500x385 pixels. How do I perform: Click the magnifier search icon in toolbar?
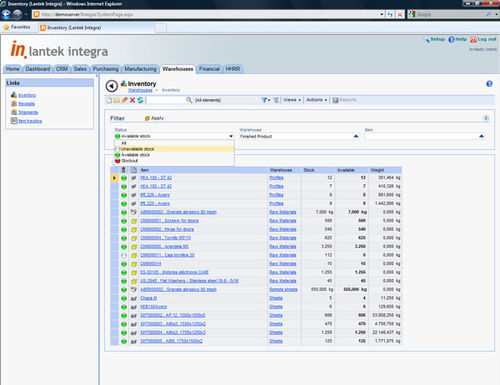click(189, 100)
